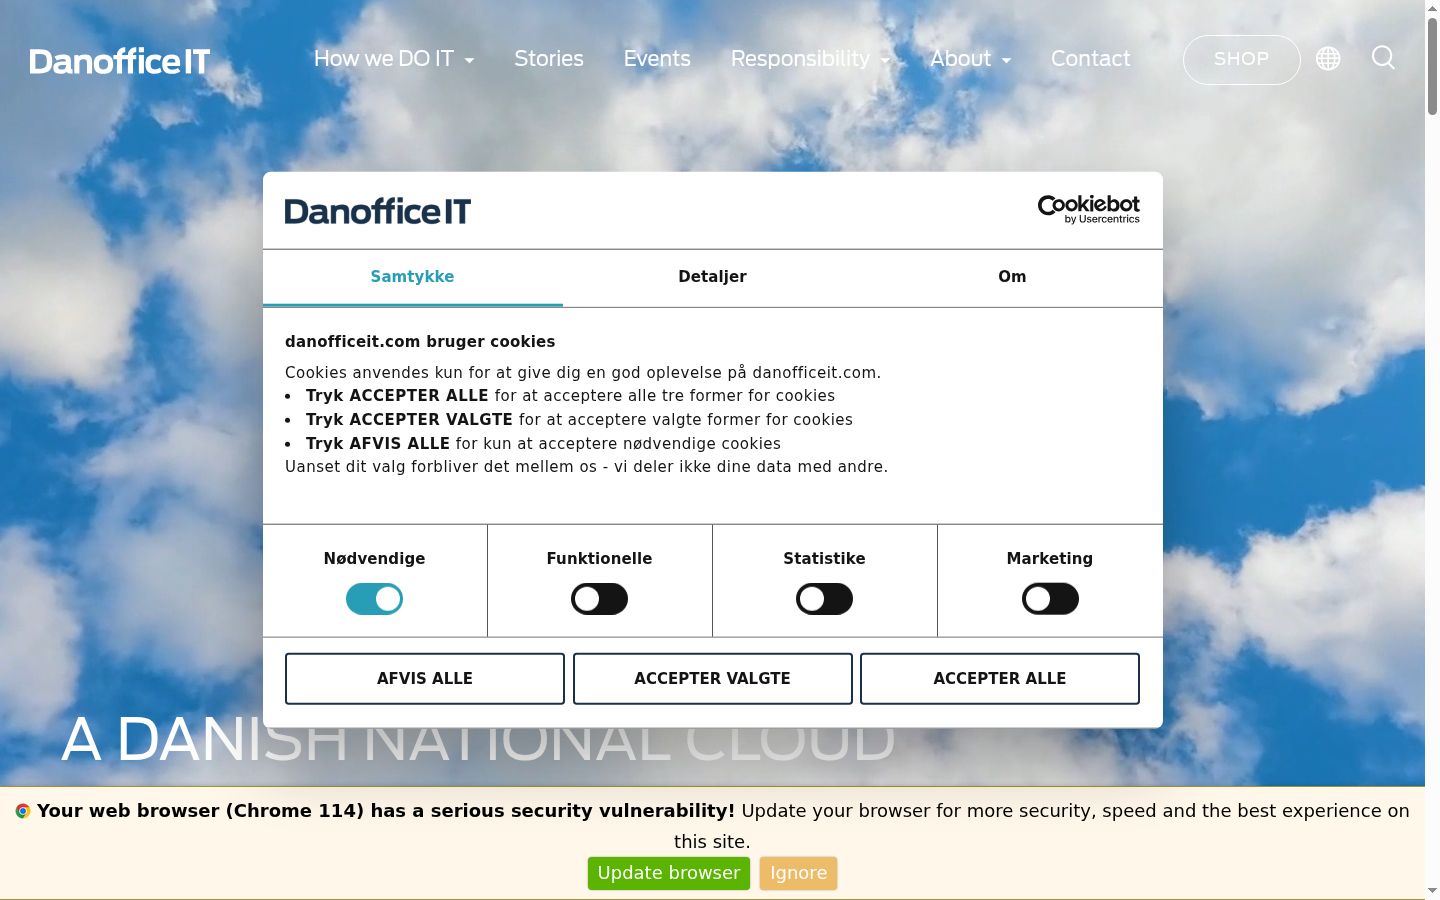This screenshot has width=1440, height=900.
Task: Open the Stories page
Action: (549, 59)
